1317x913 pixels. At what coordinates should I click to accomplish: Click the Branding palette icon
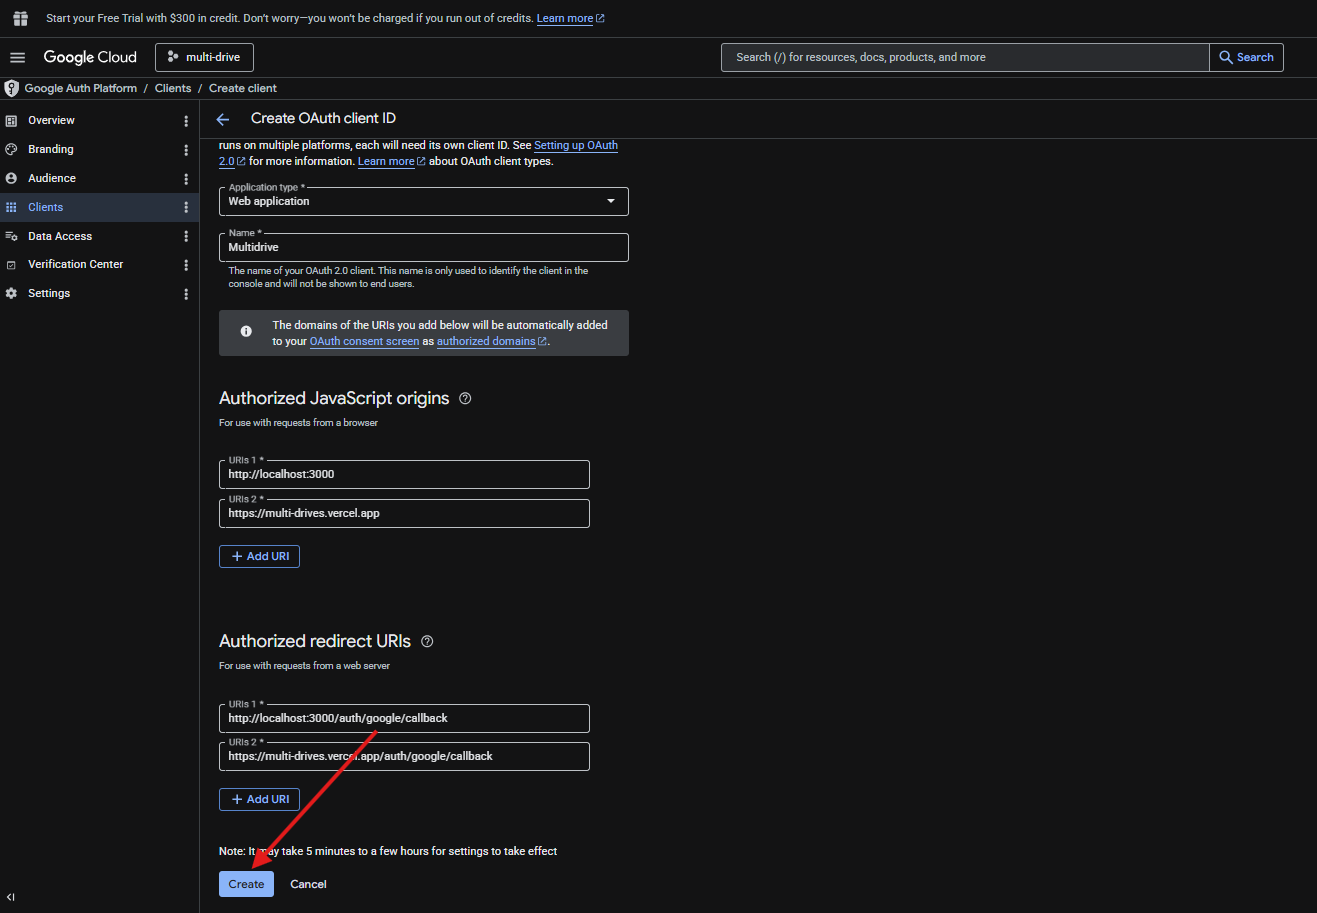(11, 149)
